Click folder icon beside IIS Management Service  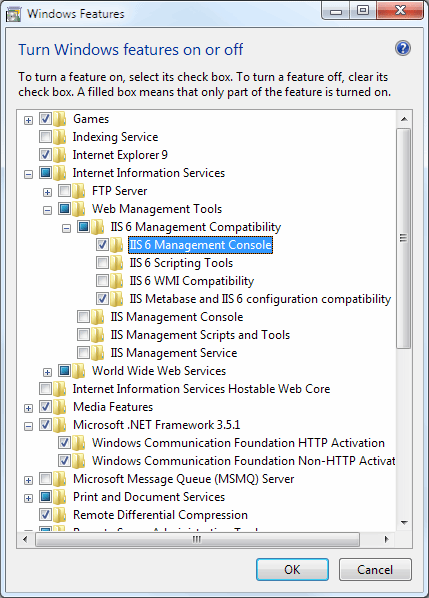point(98,353)
